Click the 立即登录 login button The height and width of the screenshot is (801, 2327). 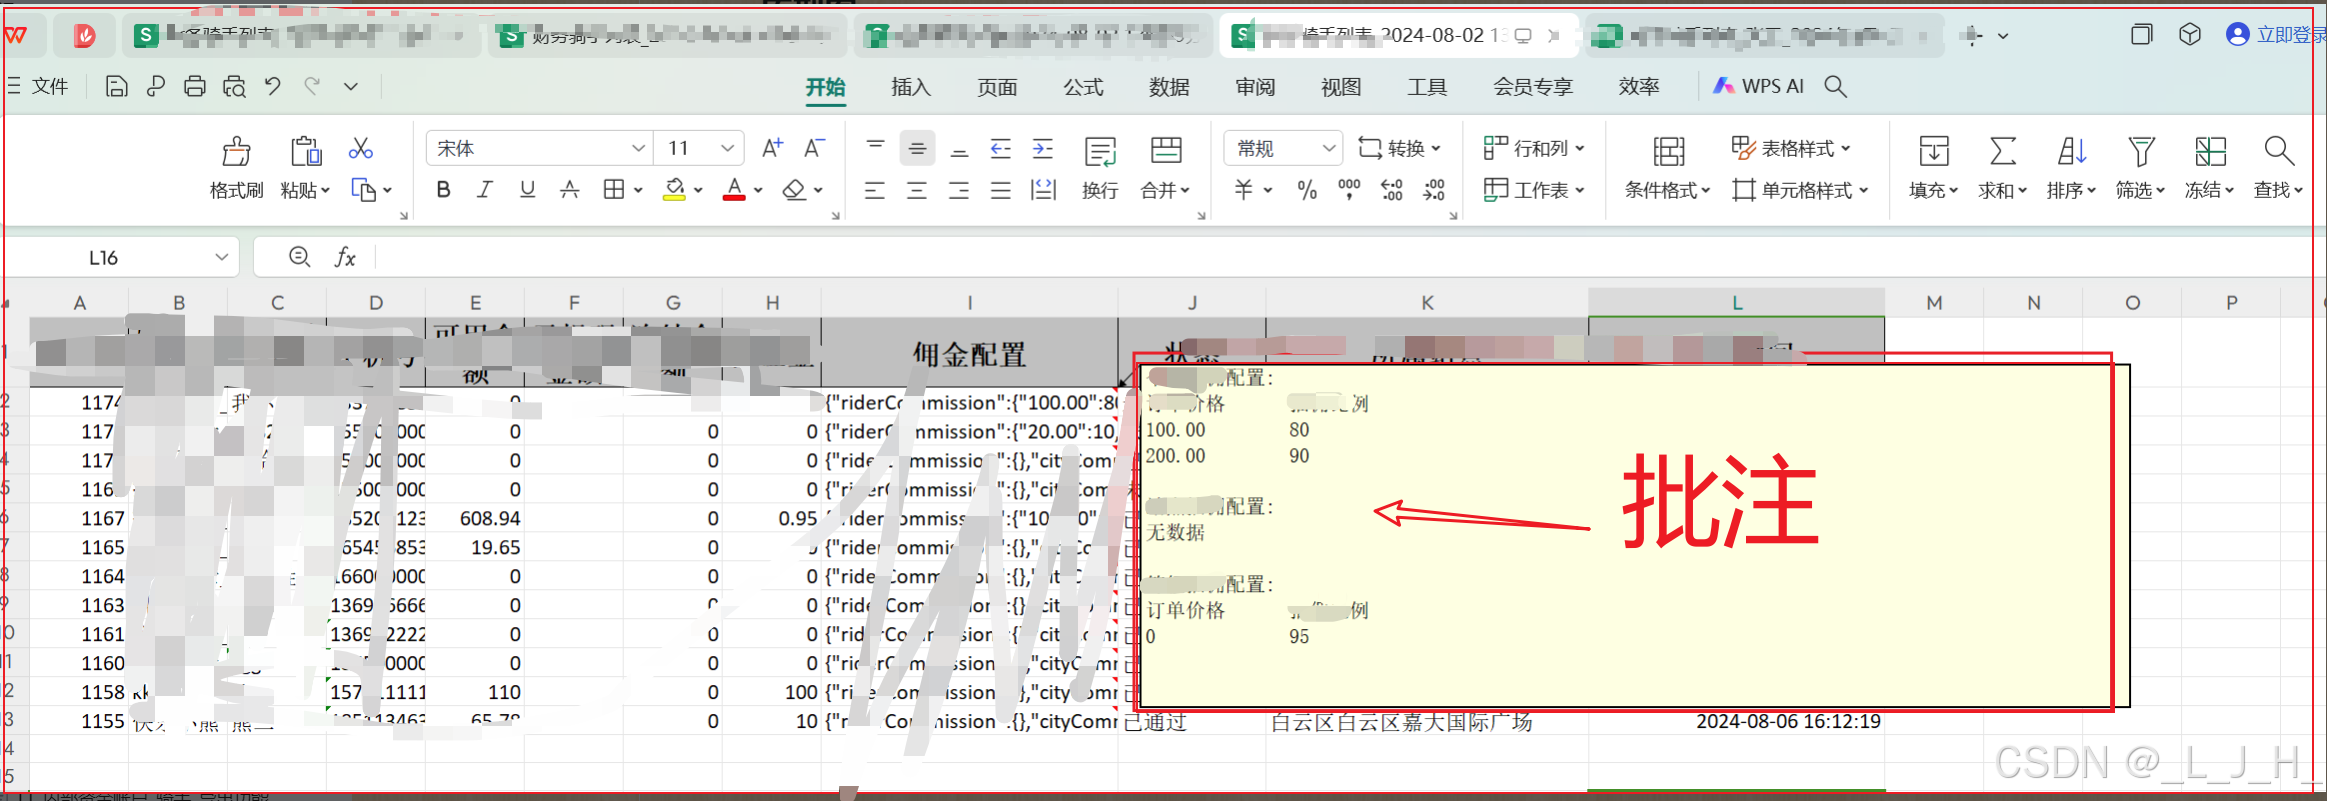tap(2276, 34)
